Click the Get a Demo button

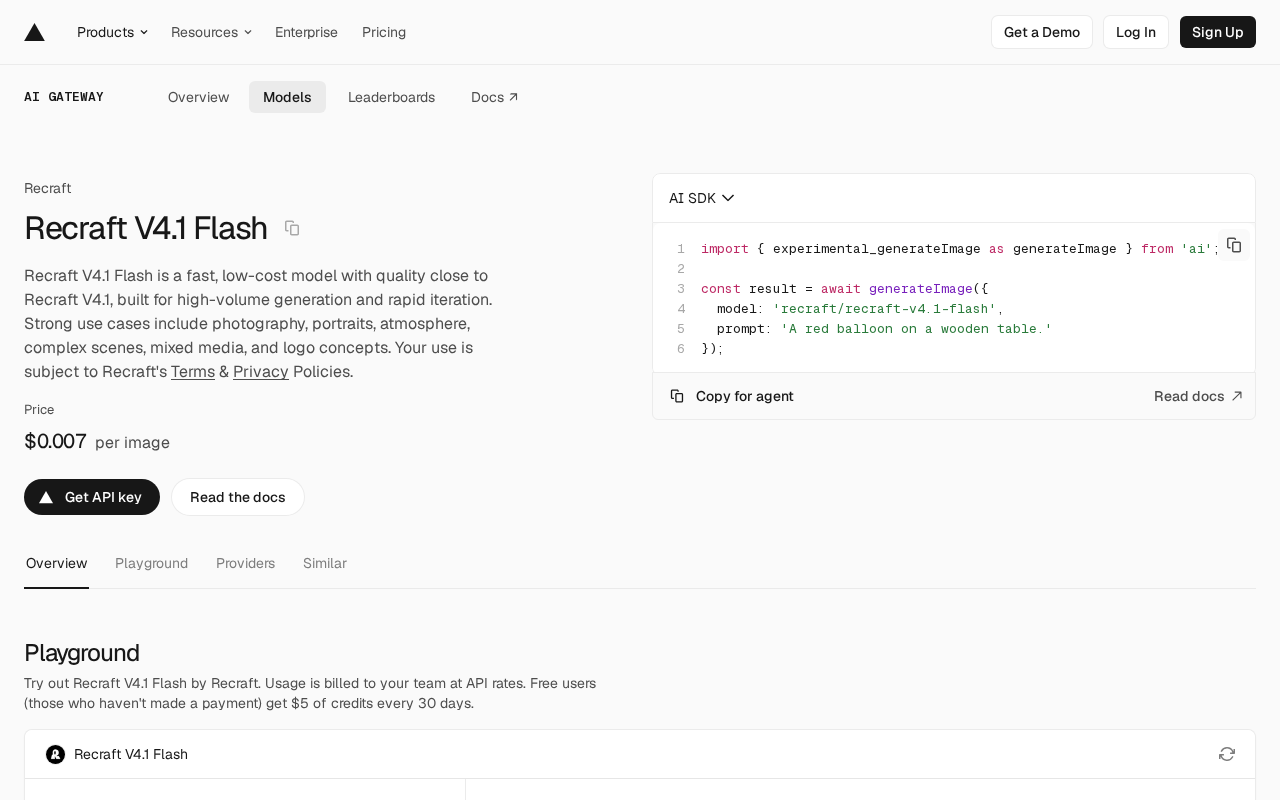click(1042, 32)
